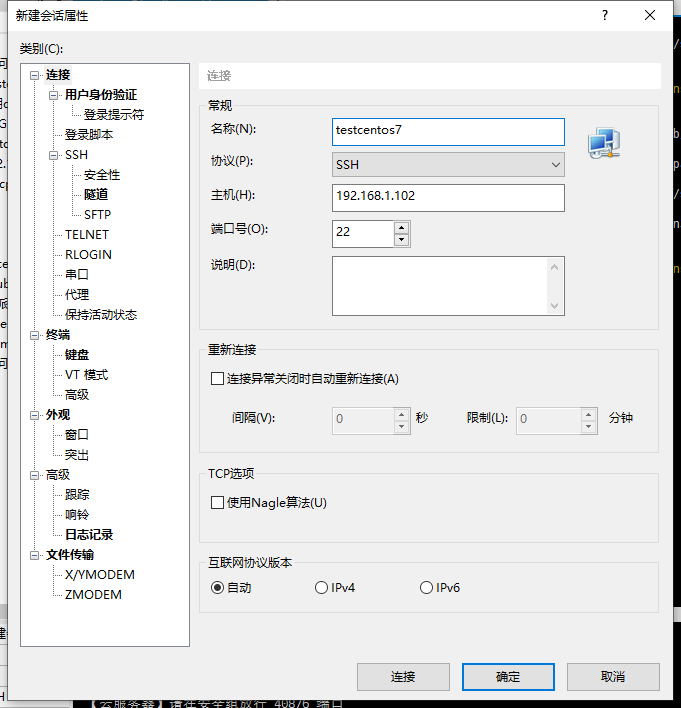The width and height of the screenshot is (681, 708).
Task: Select 外观 in the category tree
Action: click(x=58, y=415)
